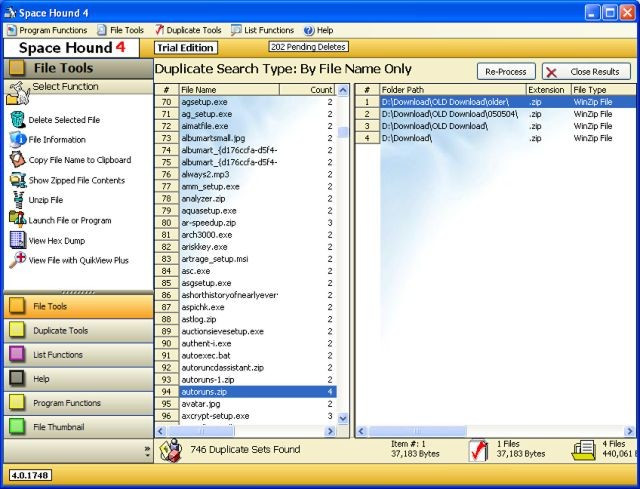640x489 pixels.
Task: Click the File Tools header icon
Action: click(x=17, y=68)
